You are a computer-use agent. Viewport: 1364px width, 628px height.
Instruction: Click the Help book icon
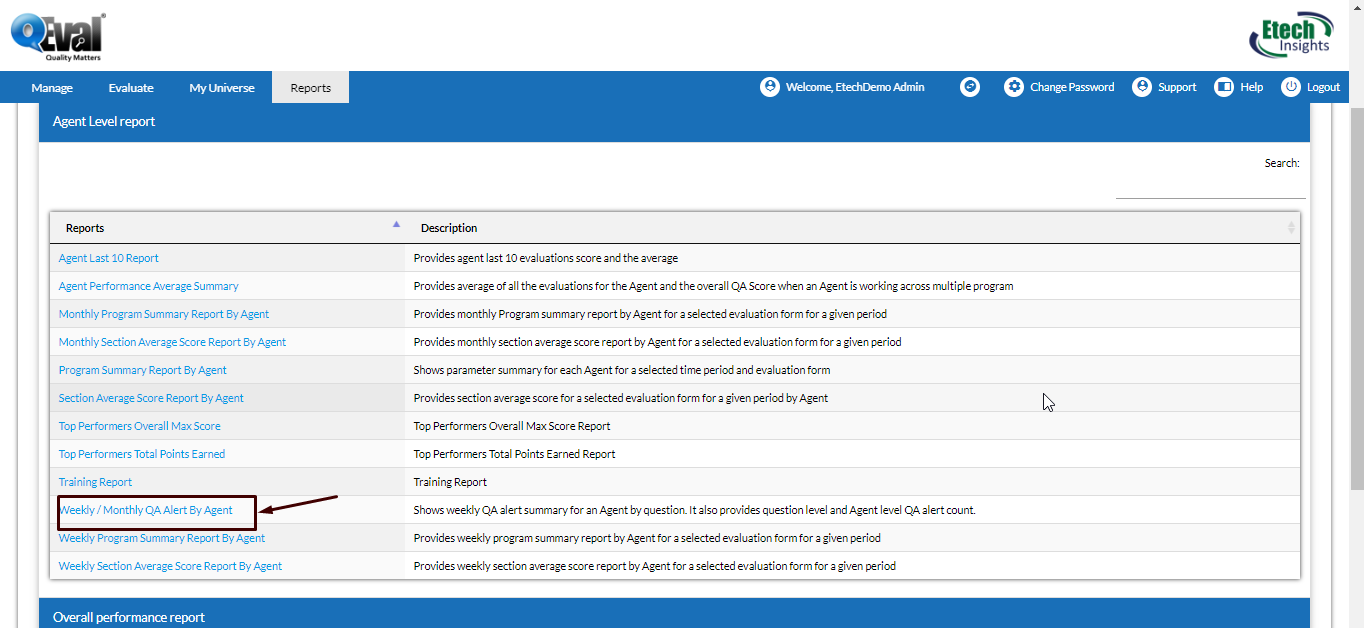(1224, 87)
